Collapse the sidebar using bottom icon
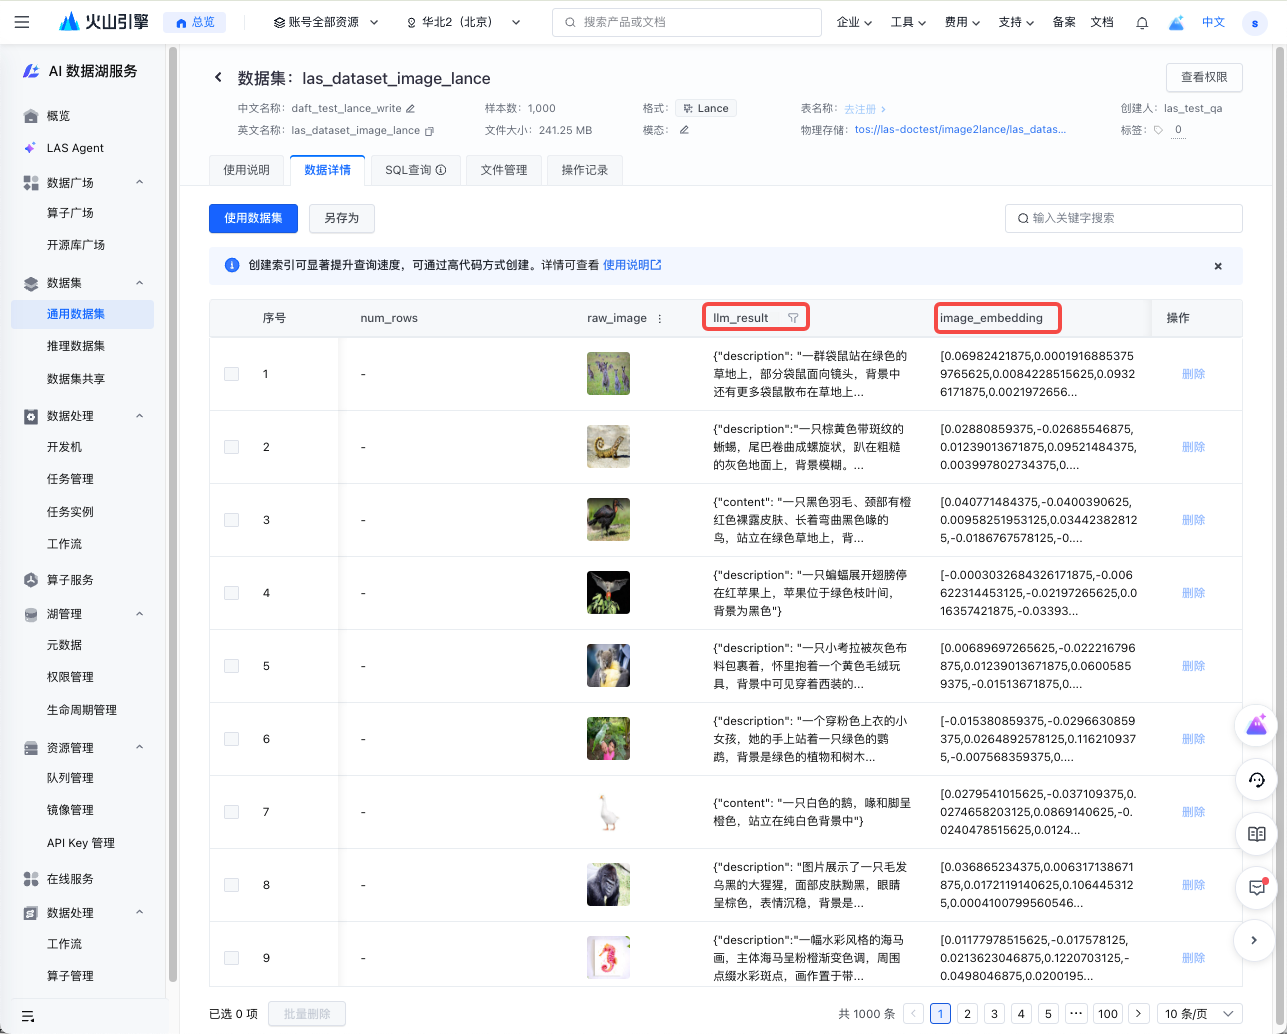This screenshot has width=1287, height=1034. (28, 1016)
